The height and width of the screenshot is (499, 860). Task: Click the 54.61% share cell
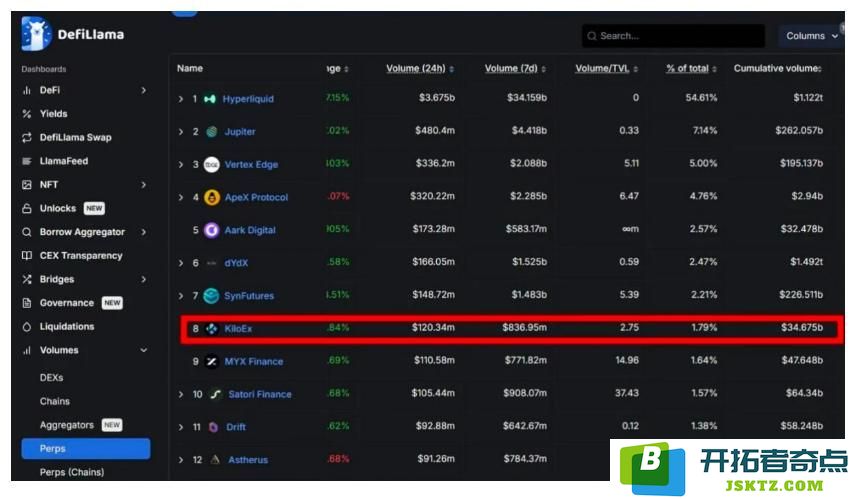pyautogui.click(x=701, y=98)
